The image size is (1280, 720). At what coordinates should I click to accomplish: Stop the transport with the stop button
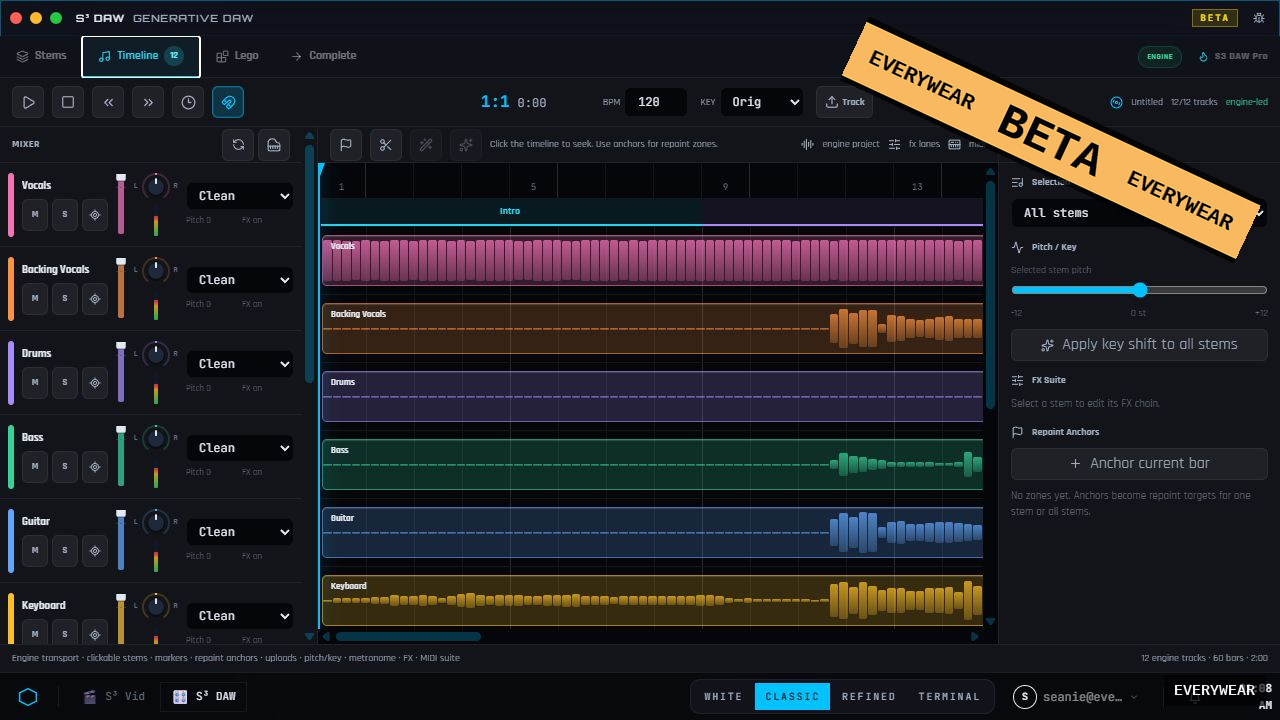pos(68,102)
